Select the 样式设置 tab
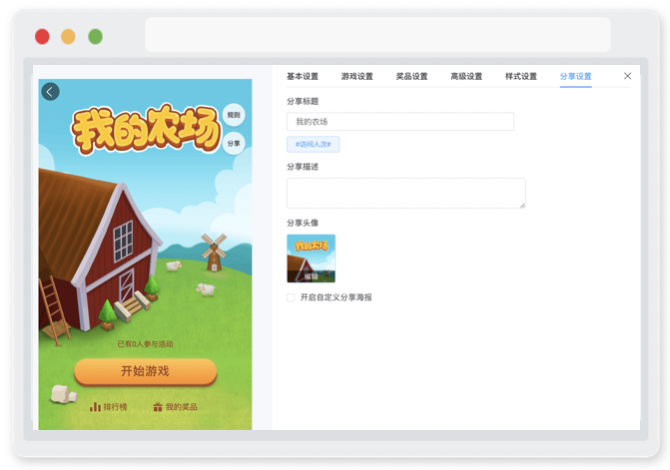670x470 pixels. (x=521, y=76)
